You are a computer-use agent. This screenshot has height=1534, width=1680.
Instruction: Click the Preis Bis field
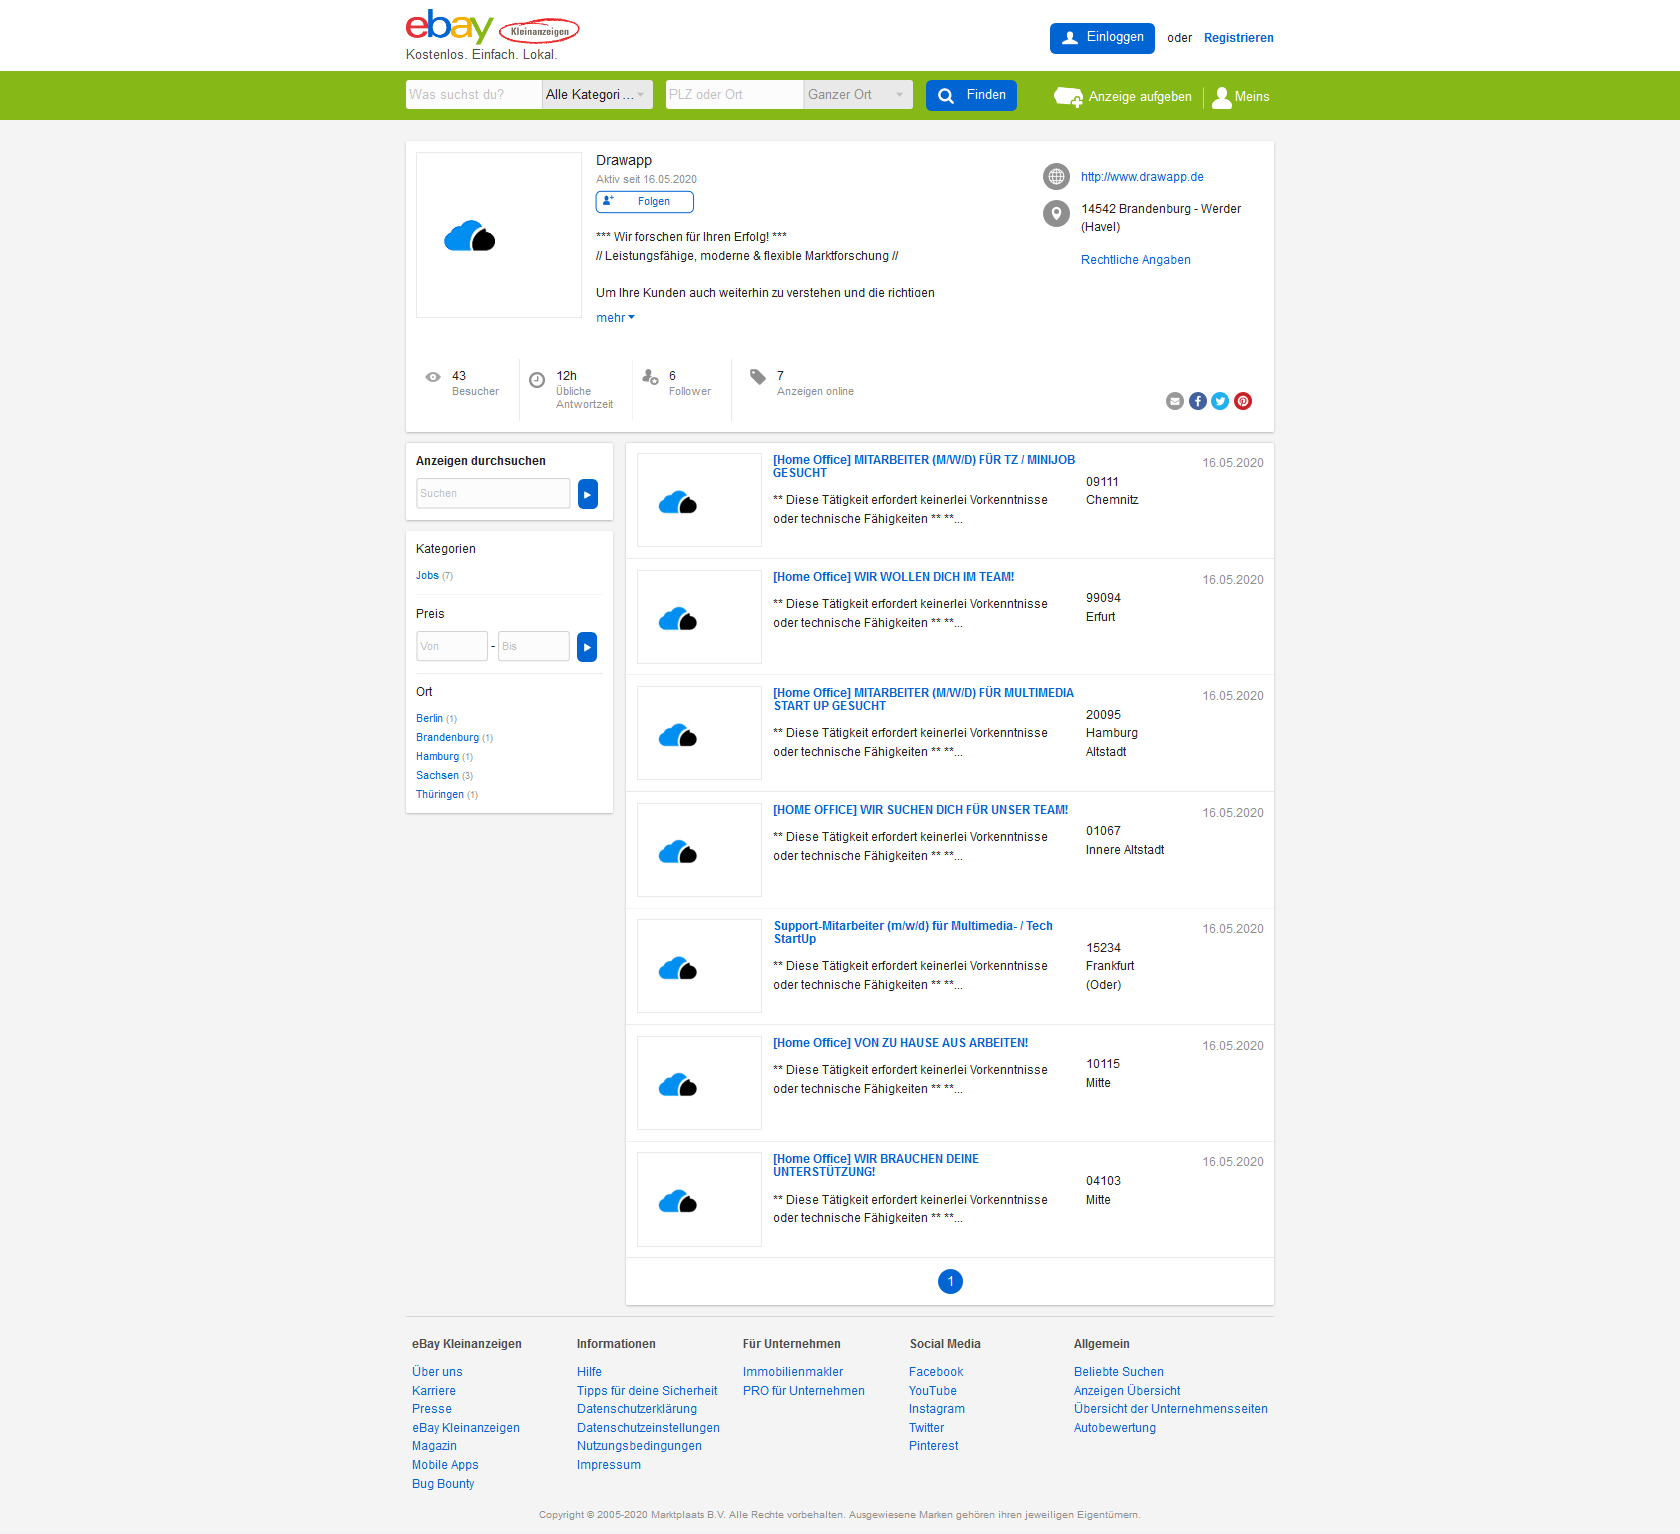pyautogui.click(x=534, y=647)
